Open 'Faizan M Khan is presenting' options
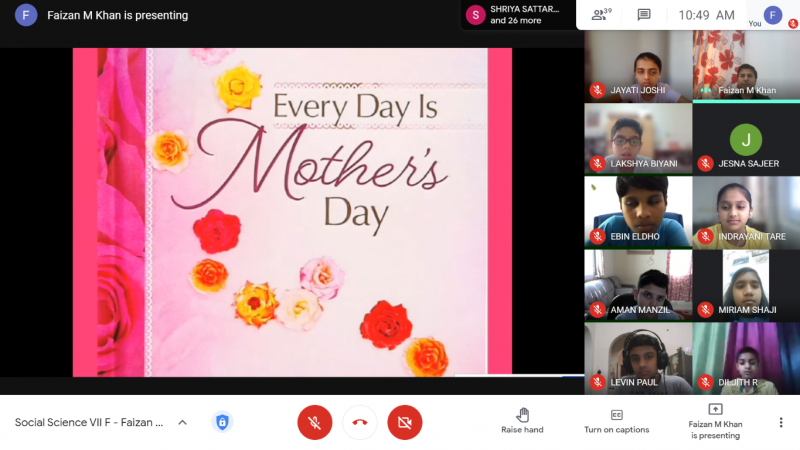 (715, 421)
